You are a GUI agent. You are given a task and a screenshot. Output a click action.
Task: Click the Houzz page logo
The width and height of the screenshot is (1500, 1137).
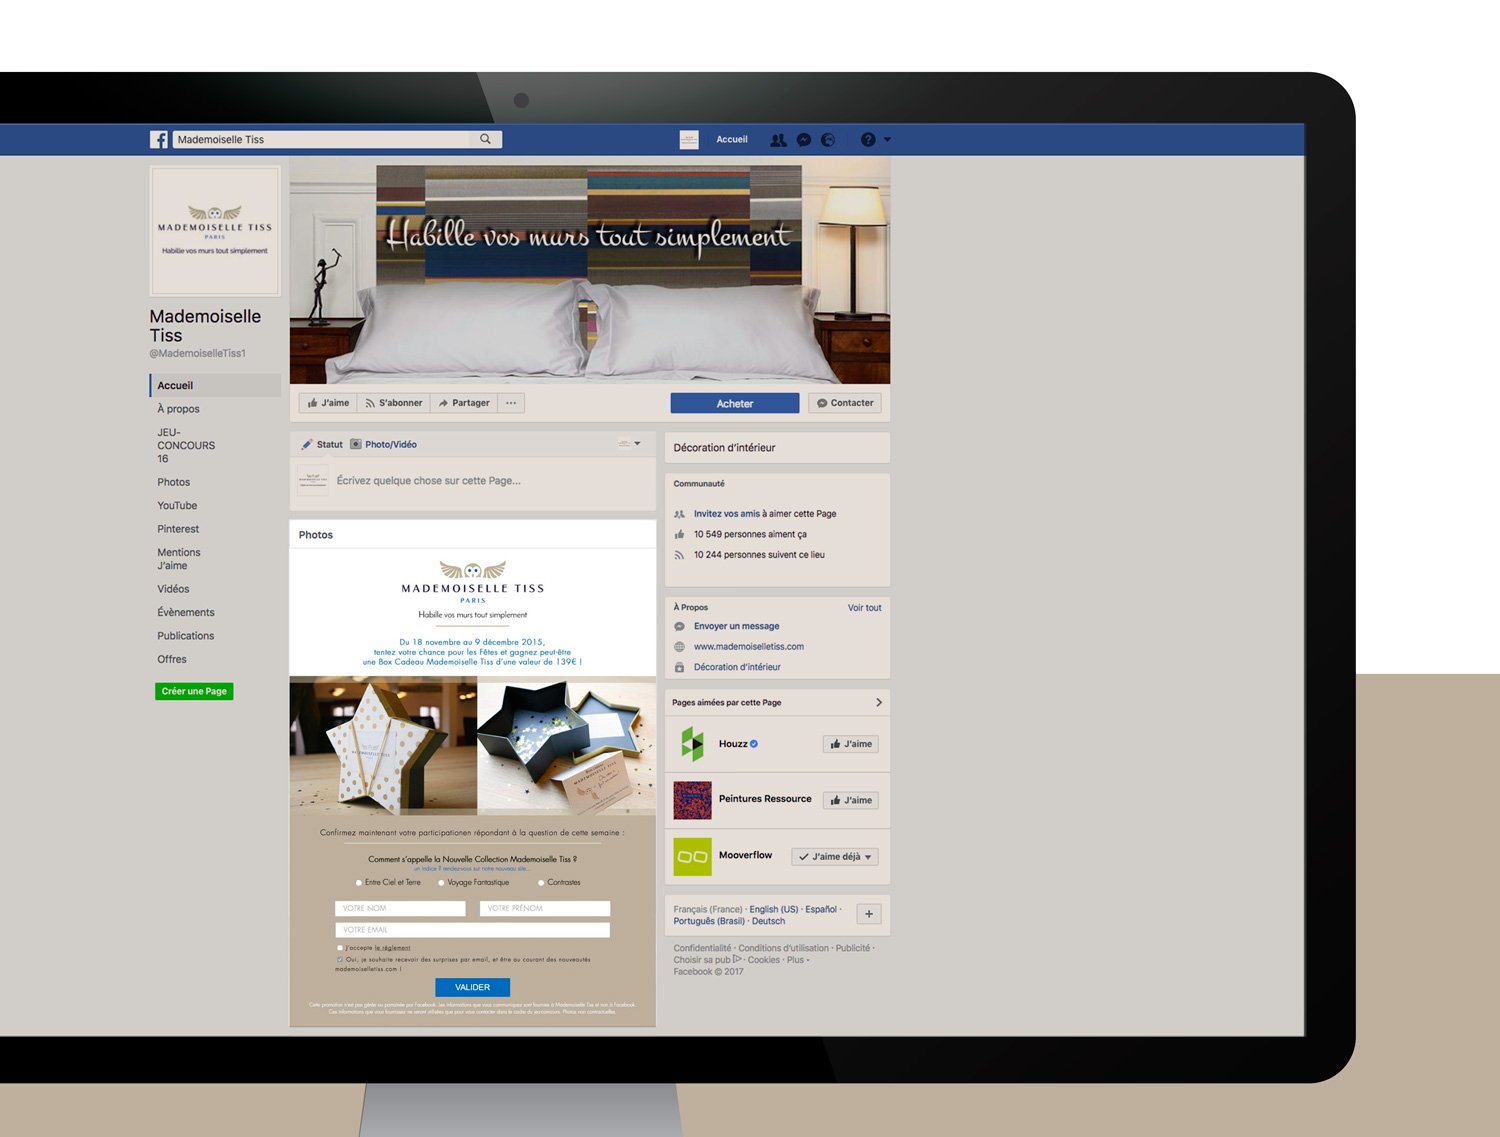[x=692, y=744]
